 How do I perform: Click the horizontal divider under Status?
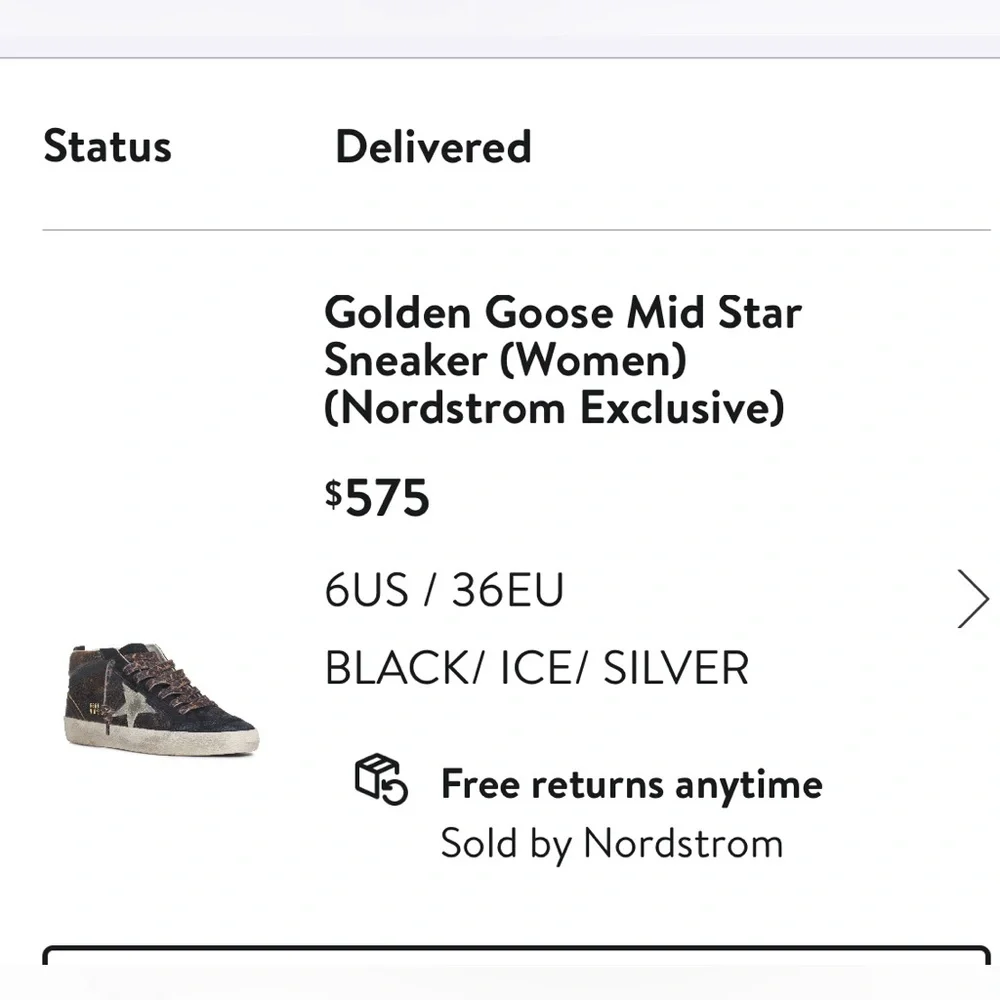(500, 228)
